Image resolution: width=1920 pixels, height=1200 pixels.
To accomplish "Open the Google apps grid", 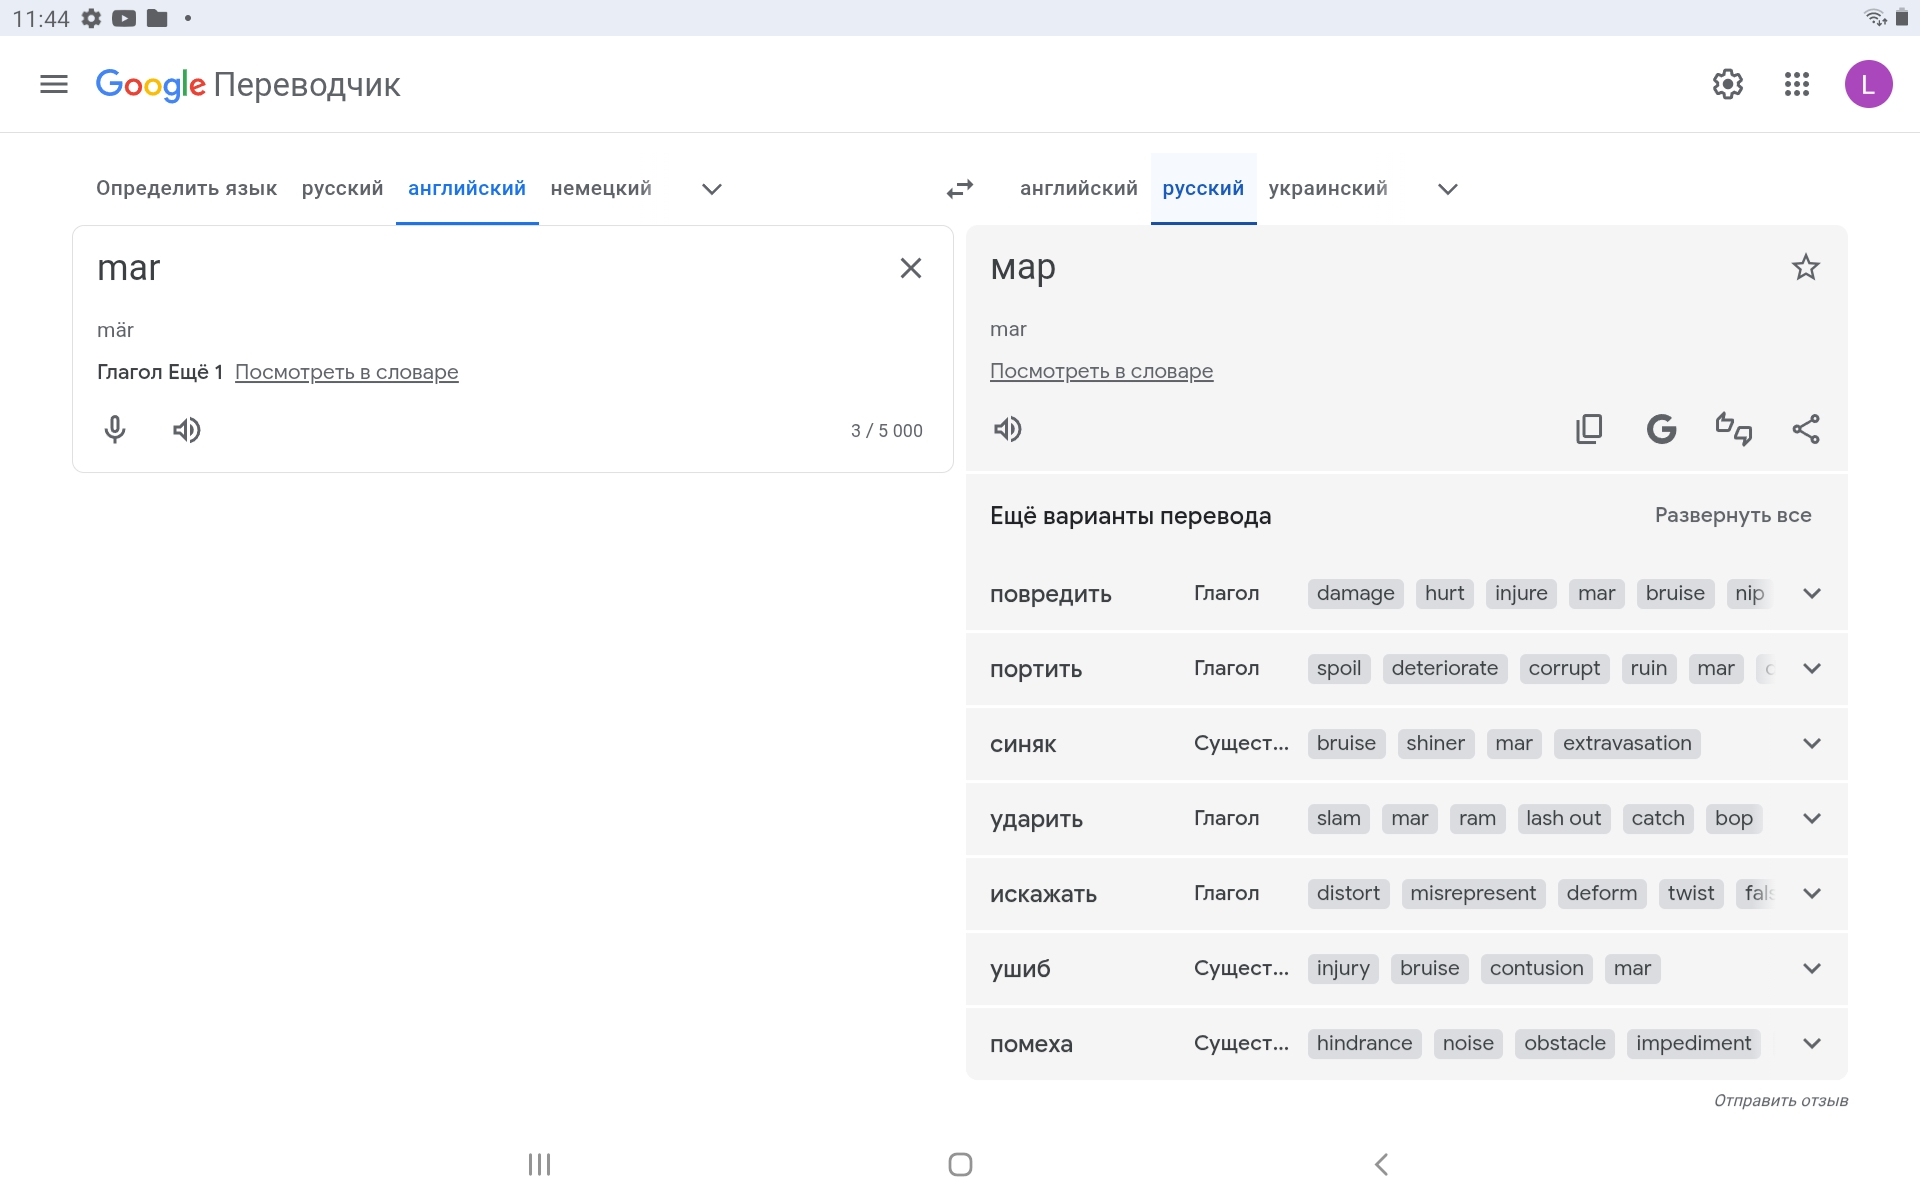I will [x=1797, y=85].
